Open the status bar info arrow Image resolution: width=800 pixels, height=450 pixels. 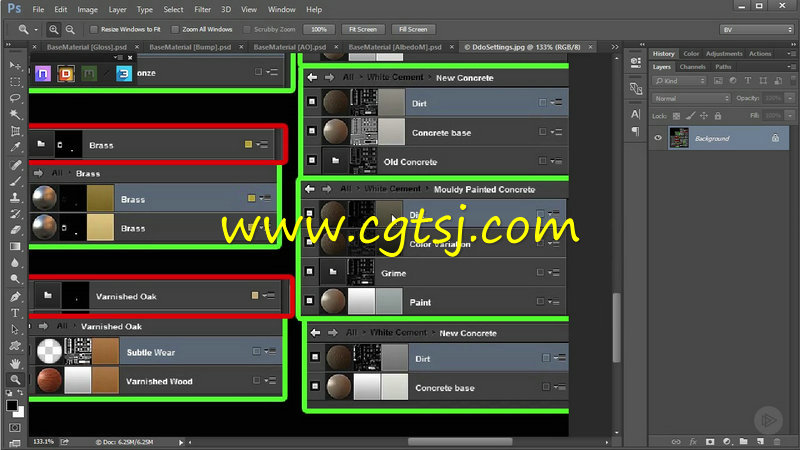[181, 442]
